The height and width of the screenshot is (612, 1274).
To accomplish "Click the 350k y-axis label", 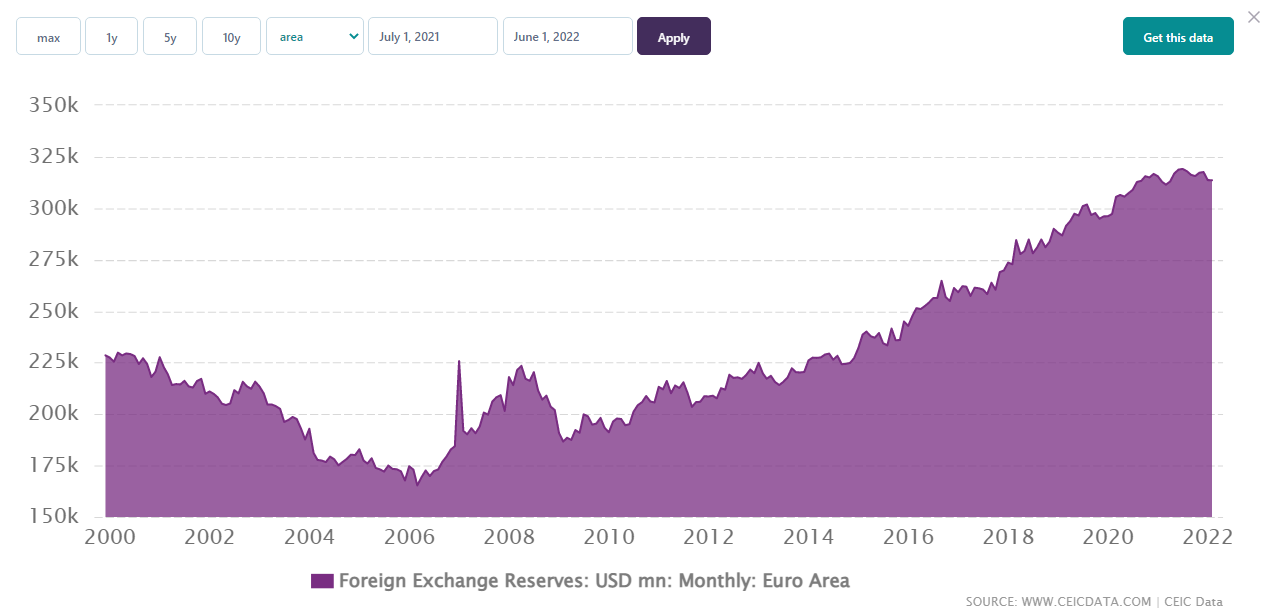I will (55, 106).
